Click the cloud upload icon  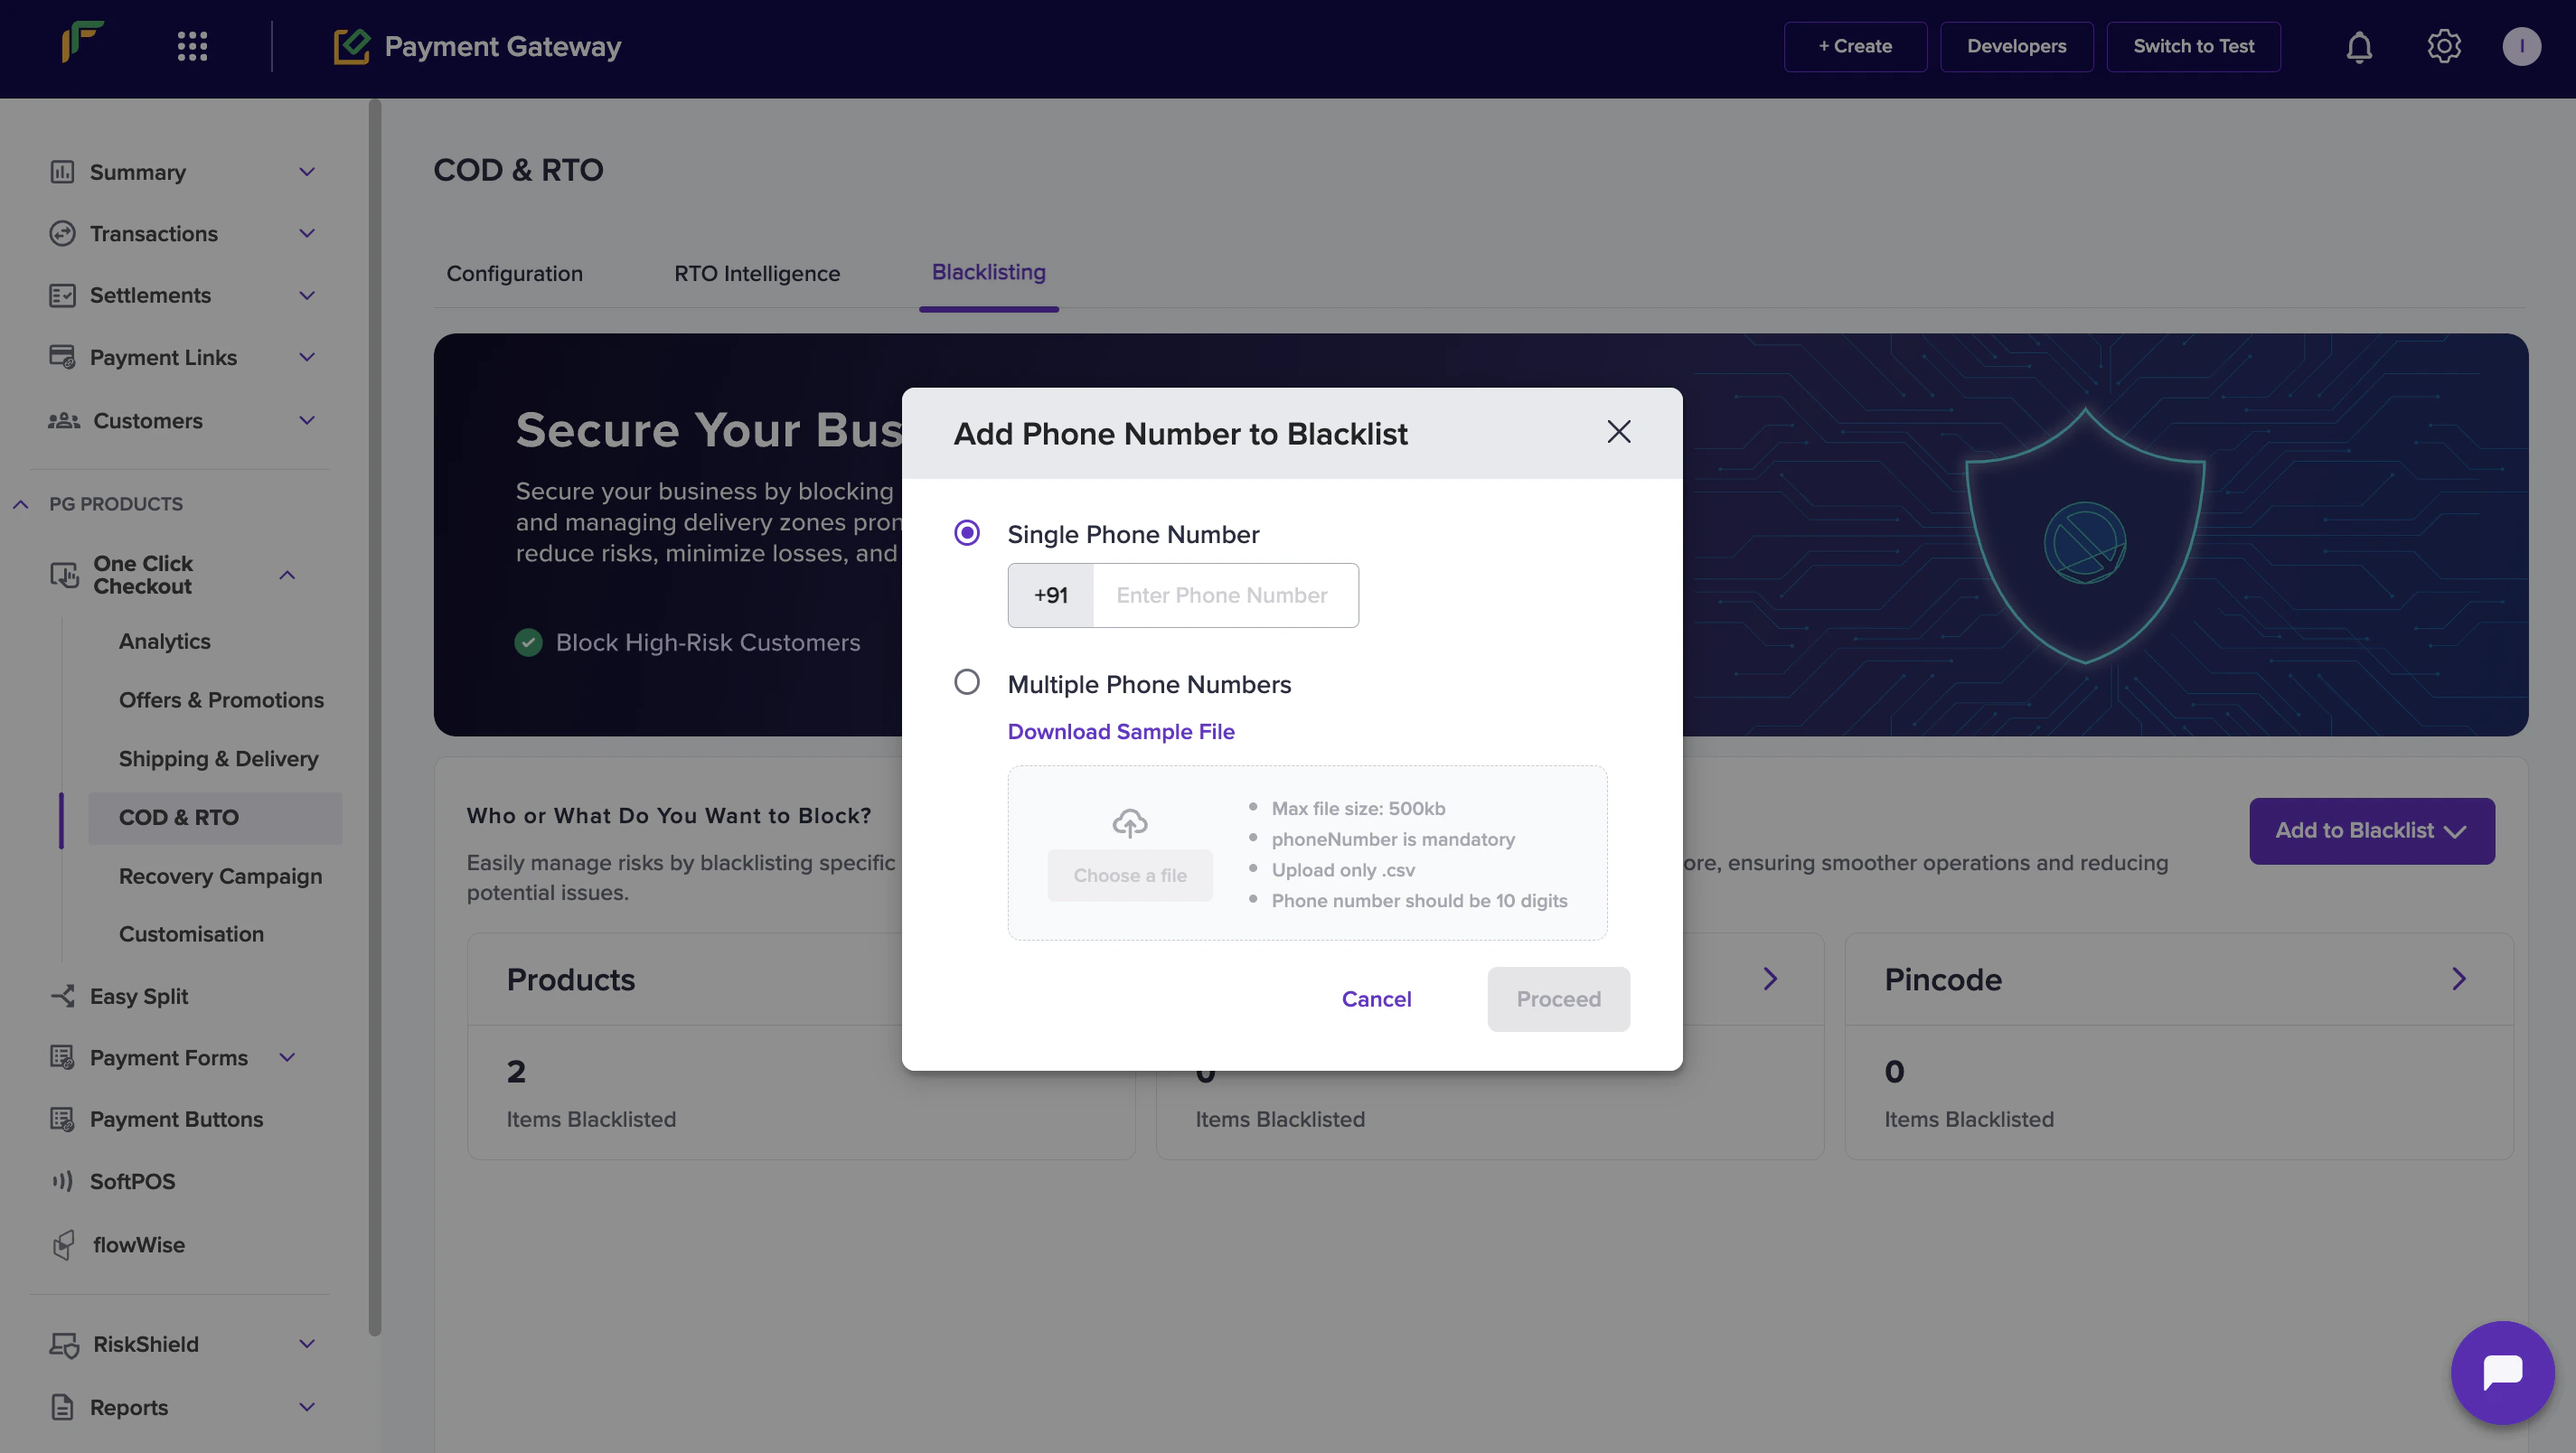point(1129,823)
